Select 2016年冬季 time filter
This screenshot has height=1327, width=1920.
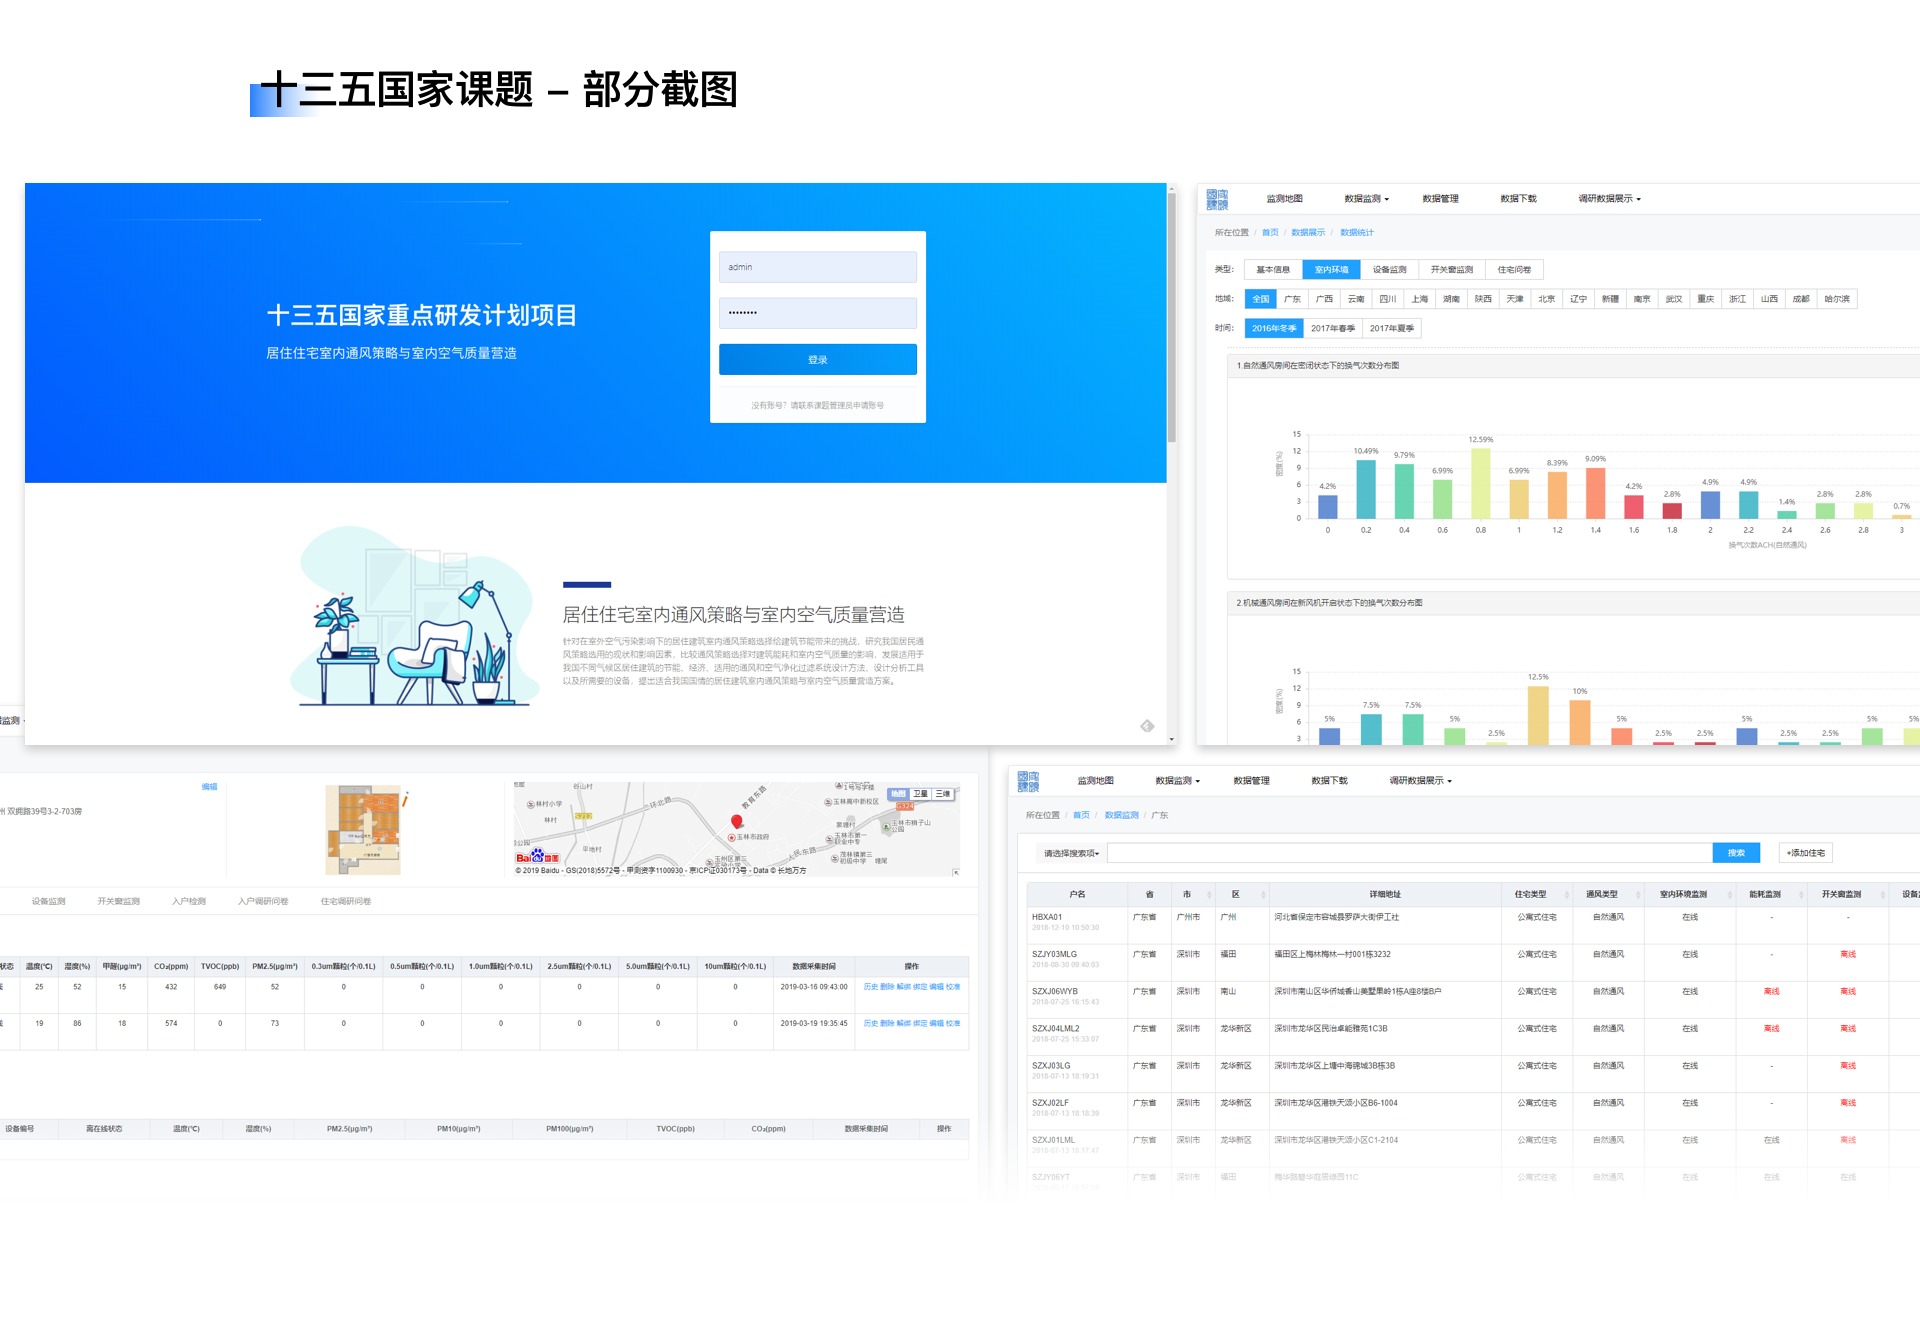1274,328
